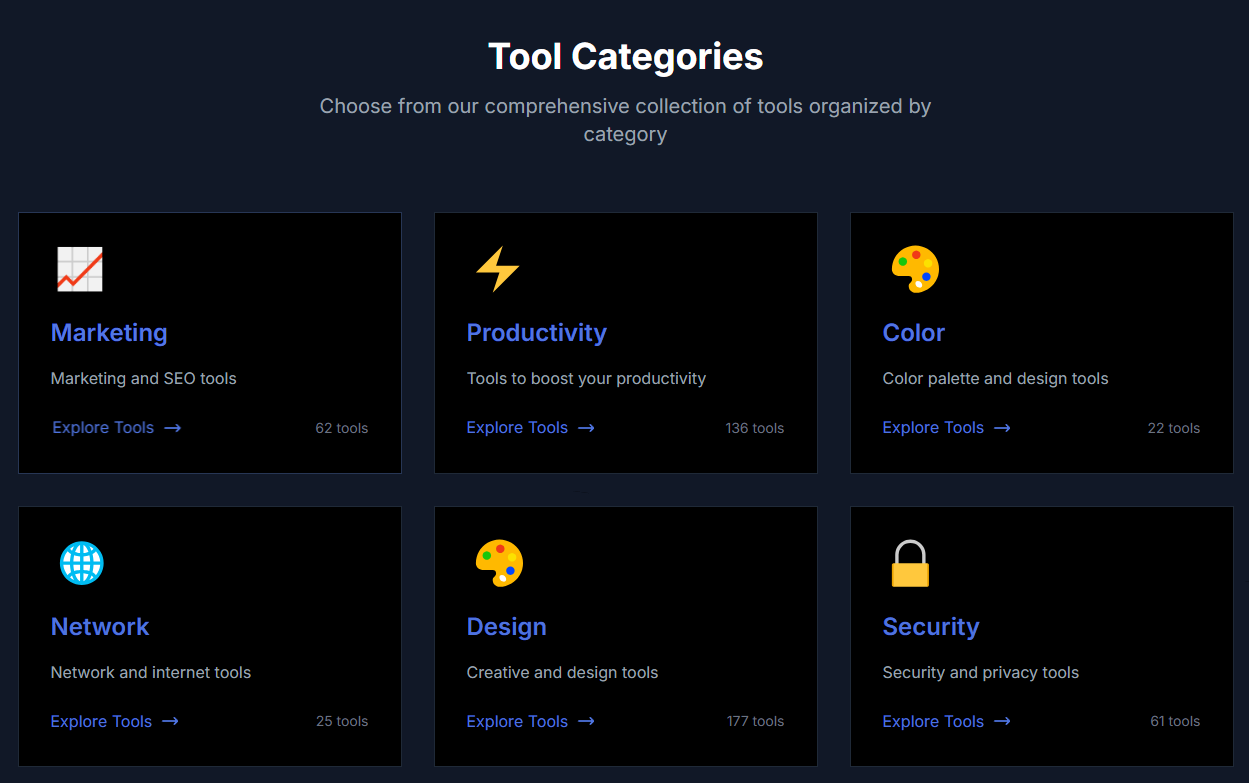This screenshot has height=783, width=1249.
Task: Click the 136 tools count label
Action: (x=755, y=427)
